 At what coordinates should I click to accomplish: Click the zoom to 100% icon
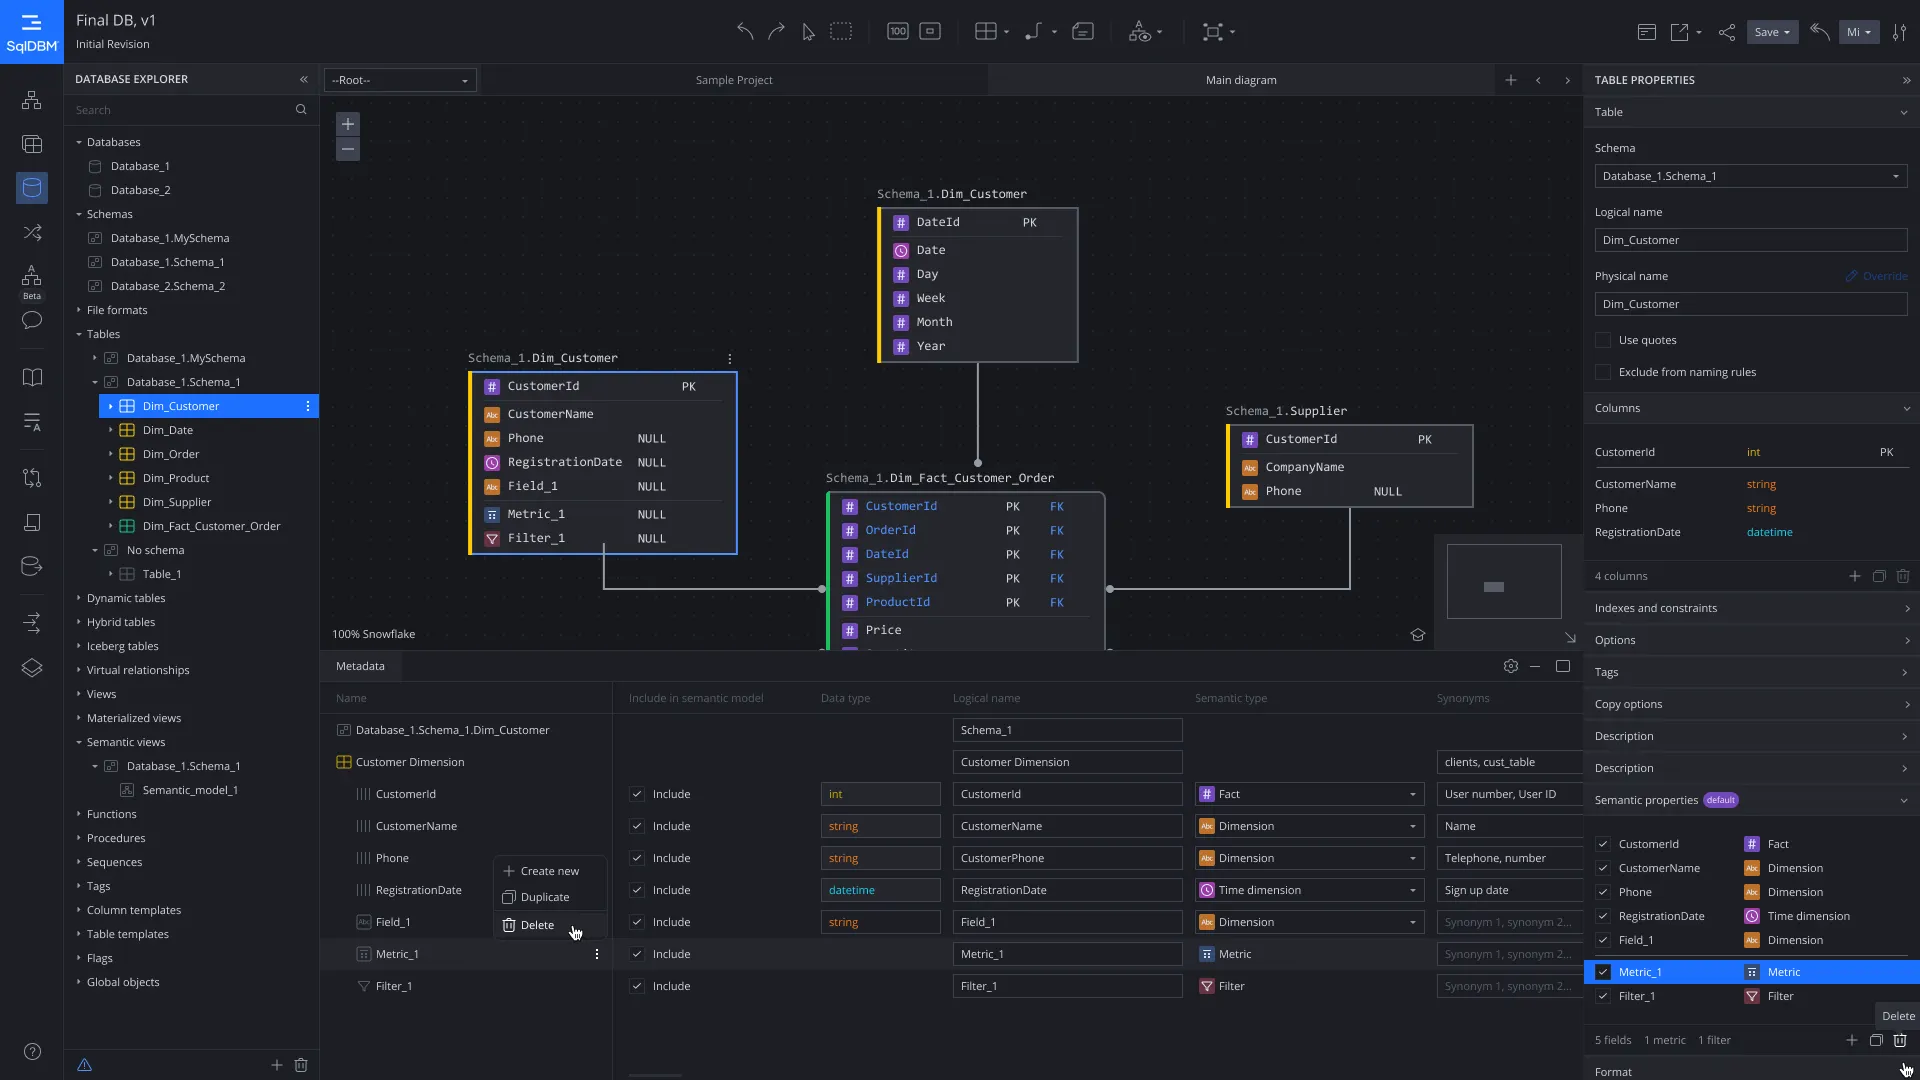[898, 32]
